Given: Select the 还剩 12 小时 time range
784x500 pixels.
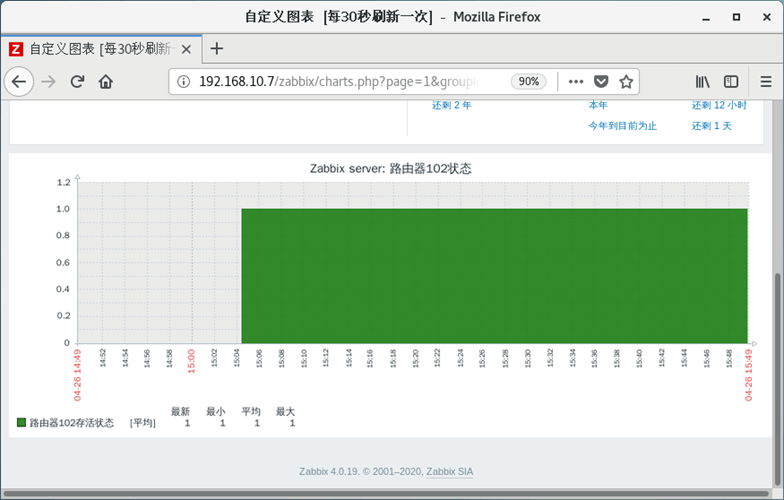Looking at the screenshot, I should pyautogui.click(x=719, y=105).
